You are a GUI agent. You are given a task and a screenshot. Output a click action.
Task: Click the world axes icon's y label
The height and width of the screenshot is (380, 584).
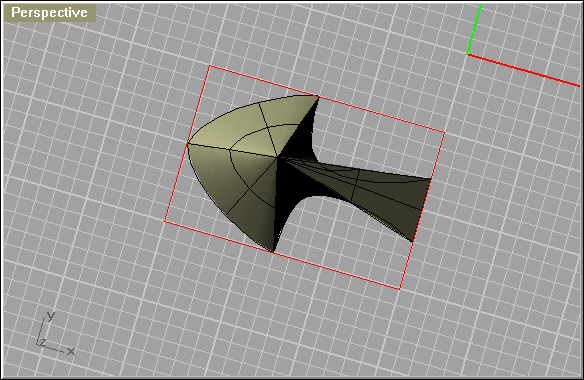coord(51,316)
